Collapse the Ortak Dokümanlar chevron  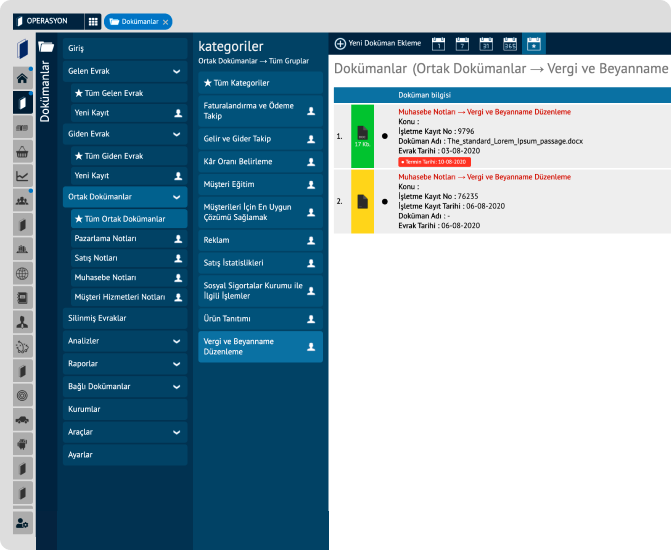(x=176, y=197)
